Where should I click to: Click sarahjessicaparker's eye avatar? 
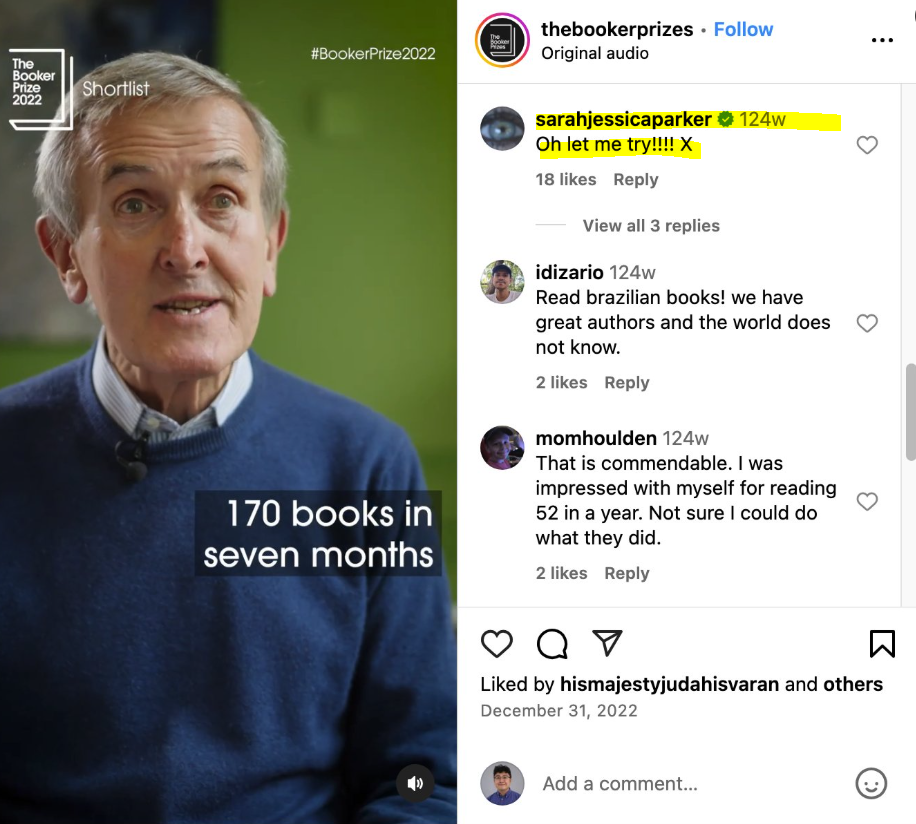(x=502, y=128)
